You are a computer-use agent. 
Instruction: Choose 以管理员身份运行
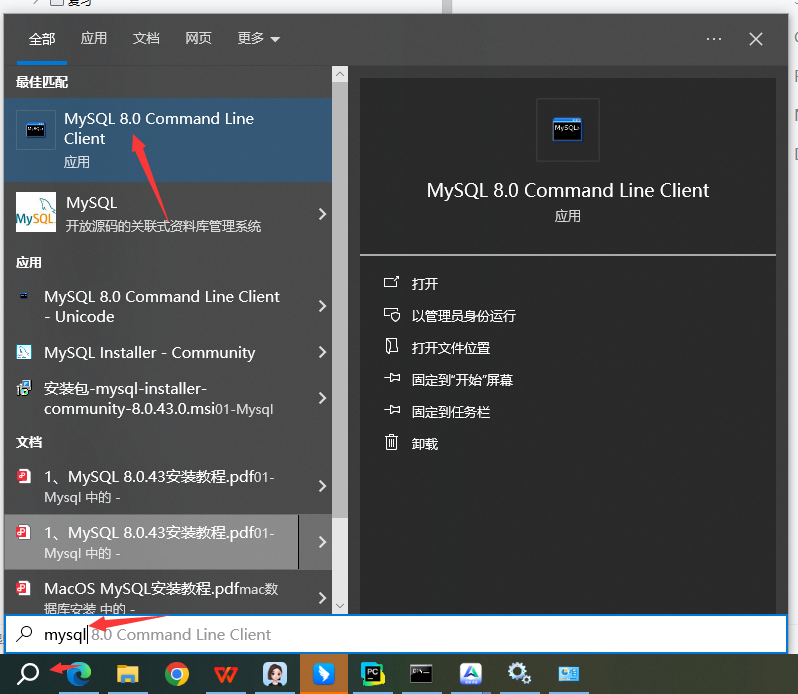[x=463, y=316]
